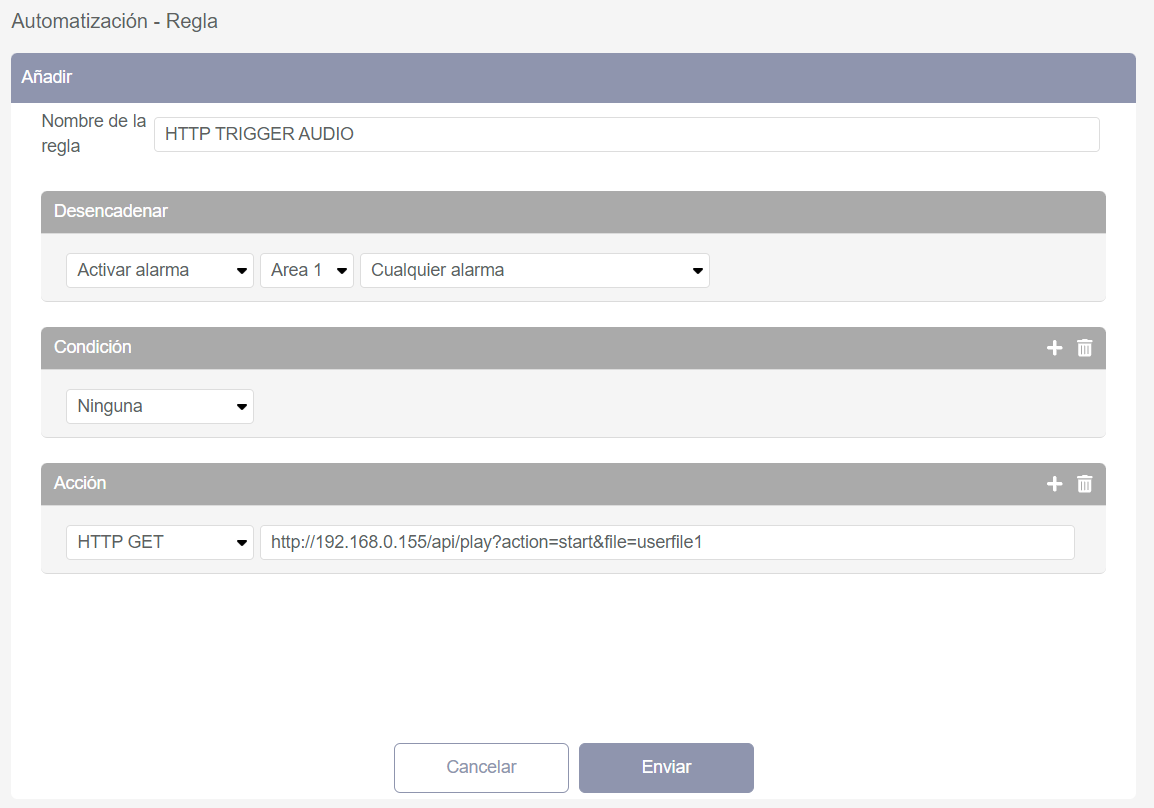The image size is (1154, 808).
Task: Open the Cualquier alarma dropdown
Action: pos(534,270)
